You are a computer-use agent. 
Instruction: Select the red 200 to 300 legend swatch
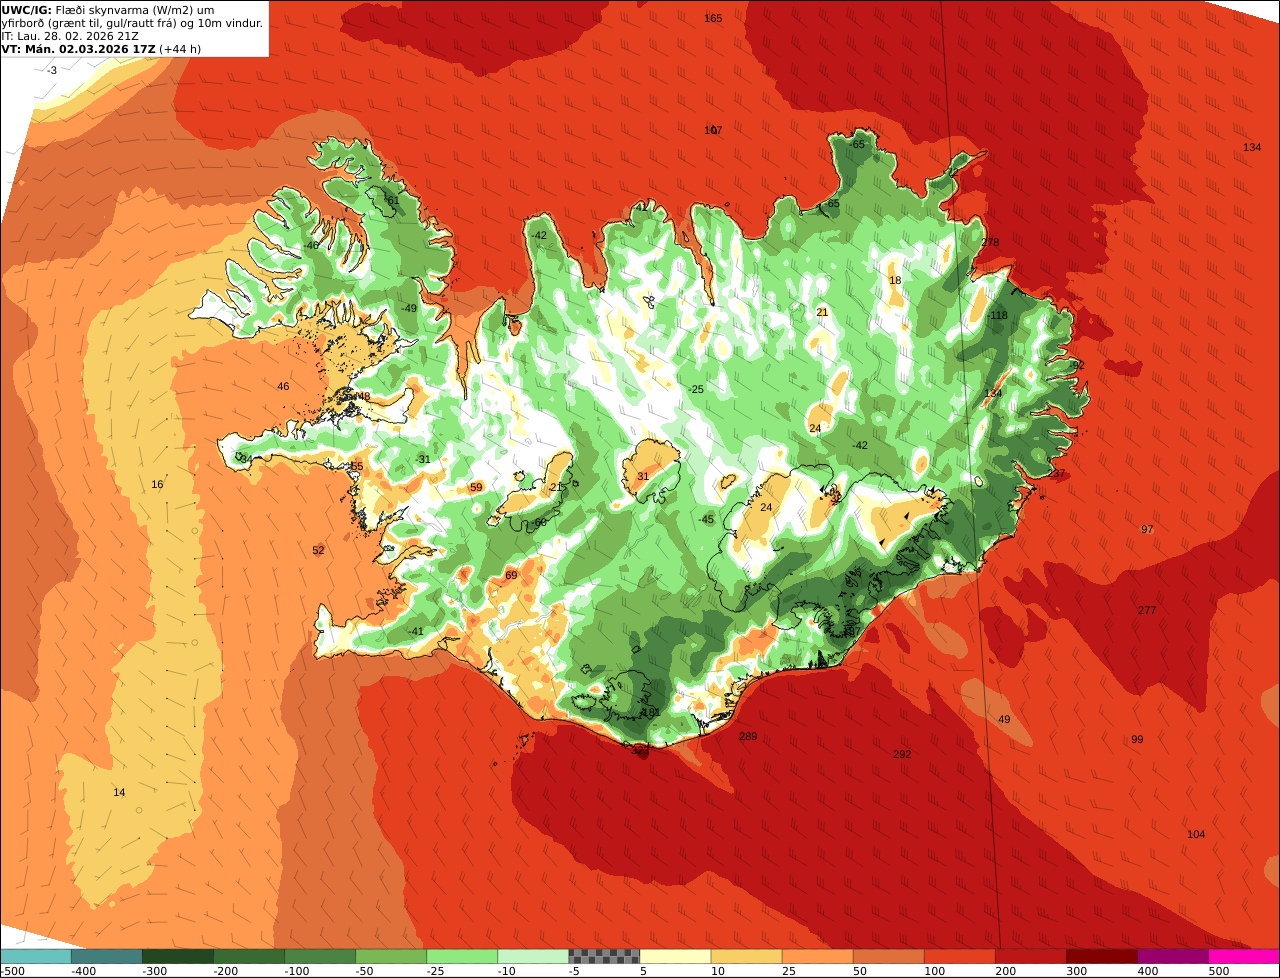tap(1031, 956)
